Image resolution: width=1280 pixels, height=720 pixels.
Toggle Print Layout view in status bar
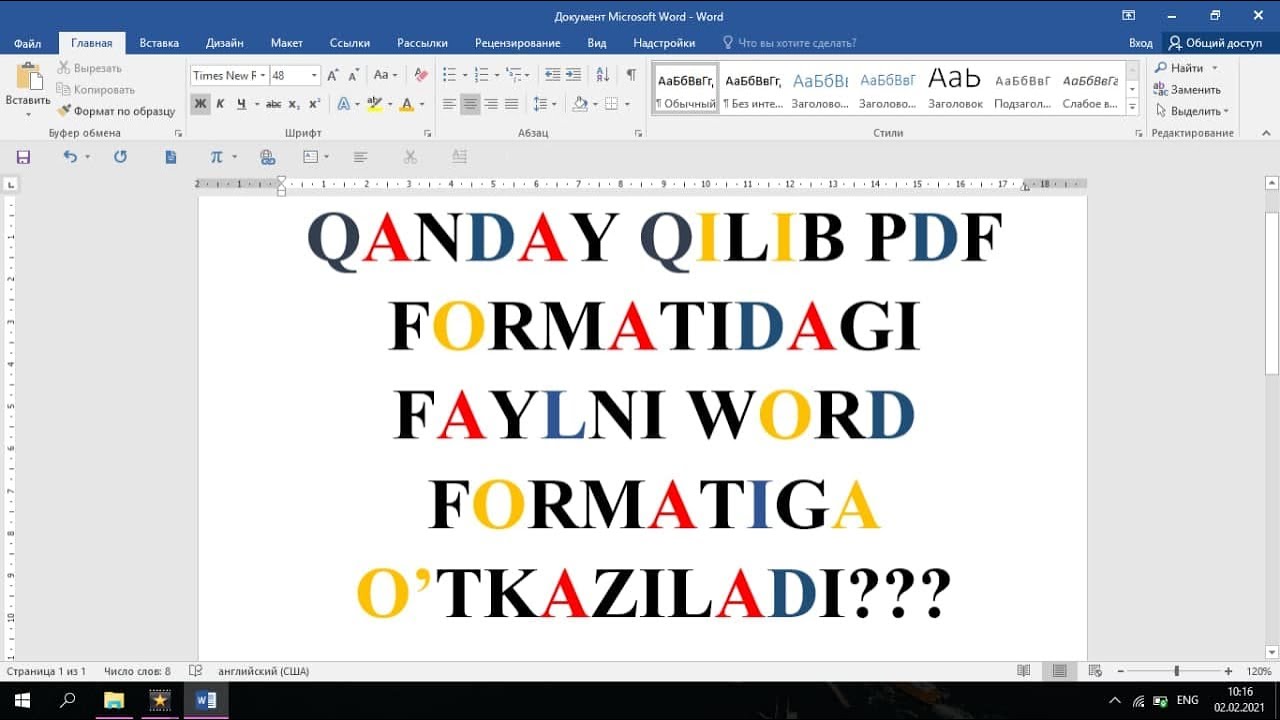pyautogui.click(x=1059, y=671)
